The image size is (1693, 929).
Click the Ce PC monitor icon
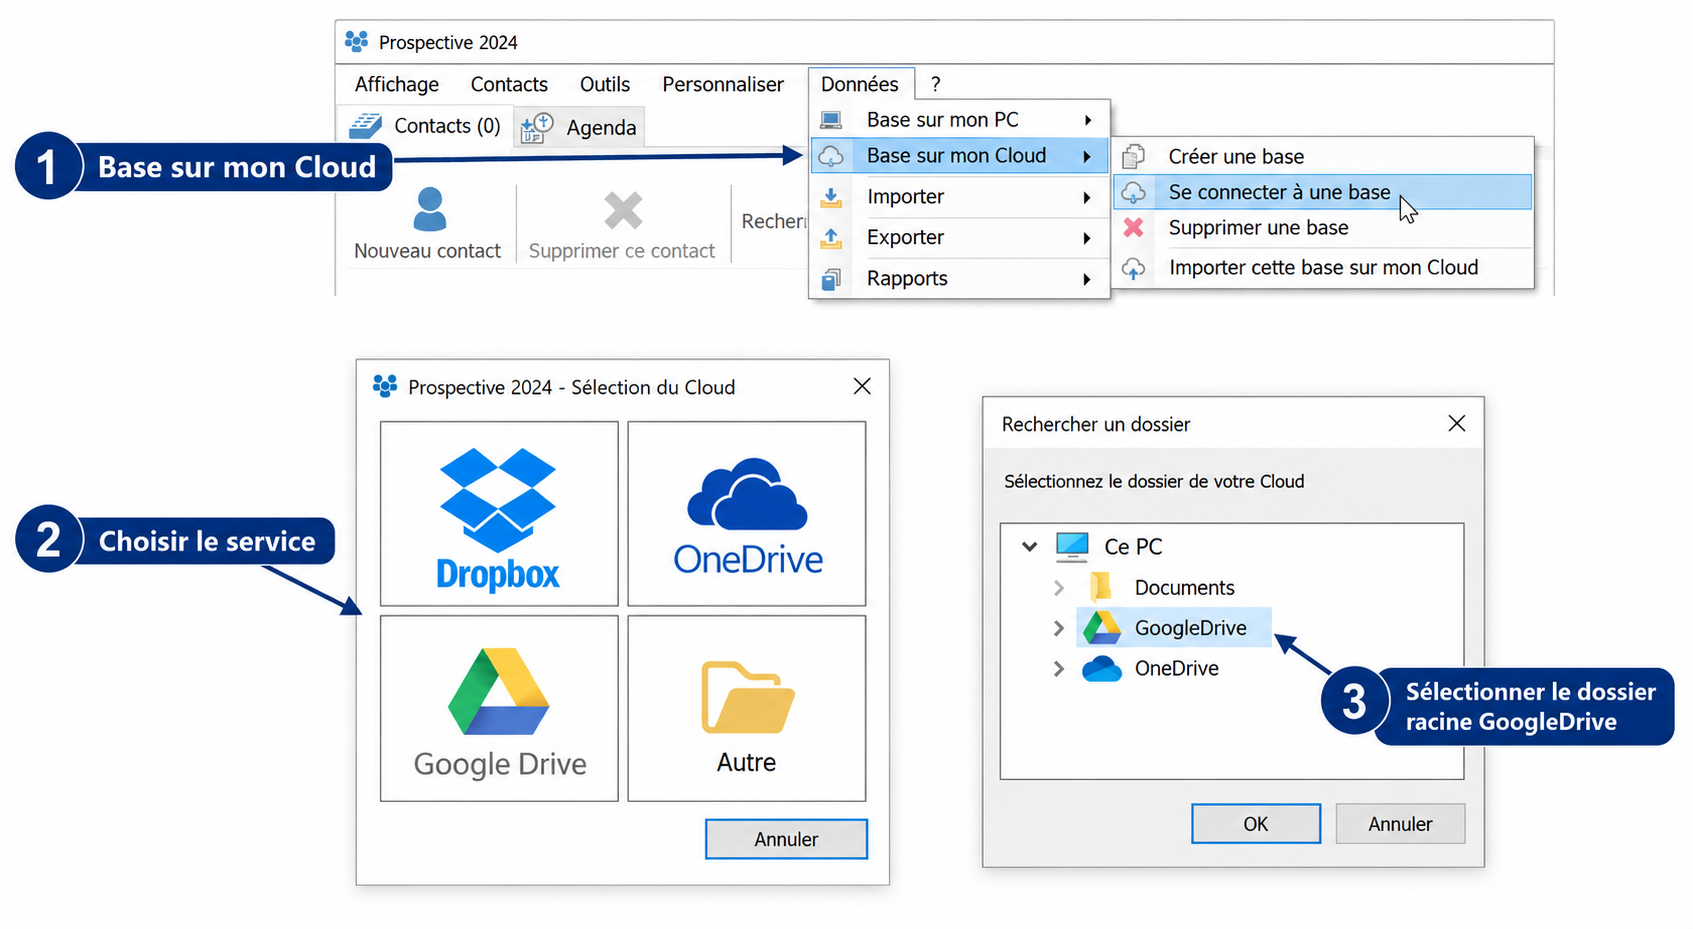point(1072,546)
